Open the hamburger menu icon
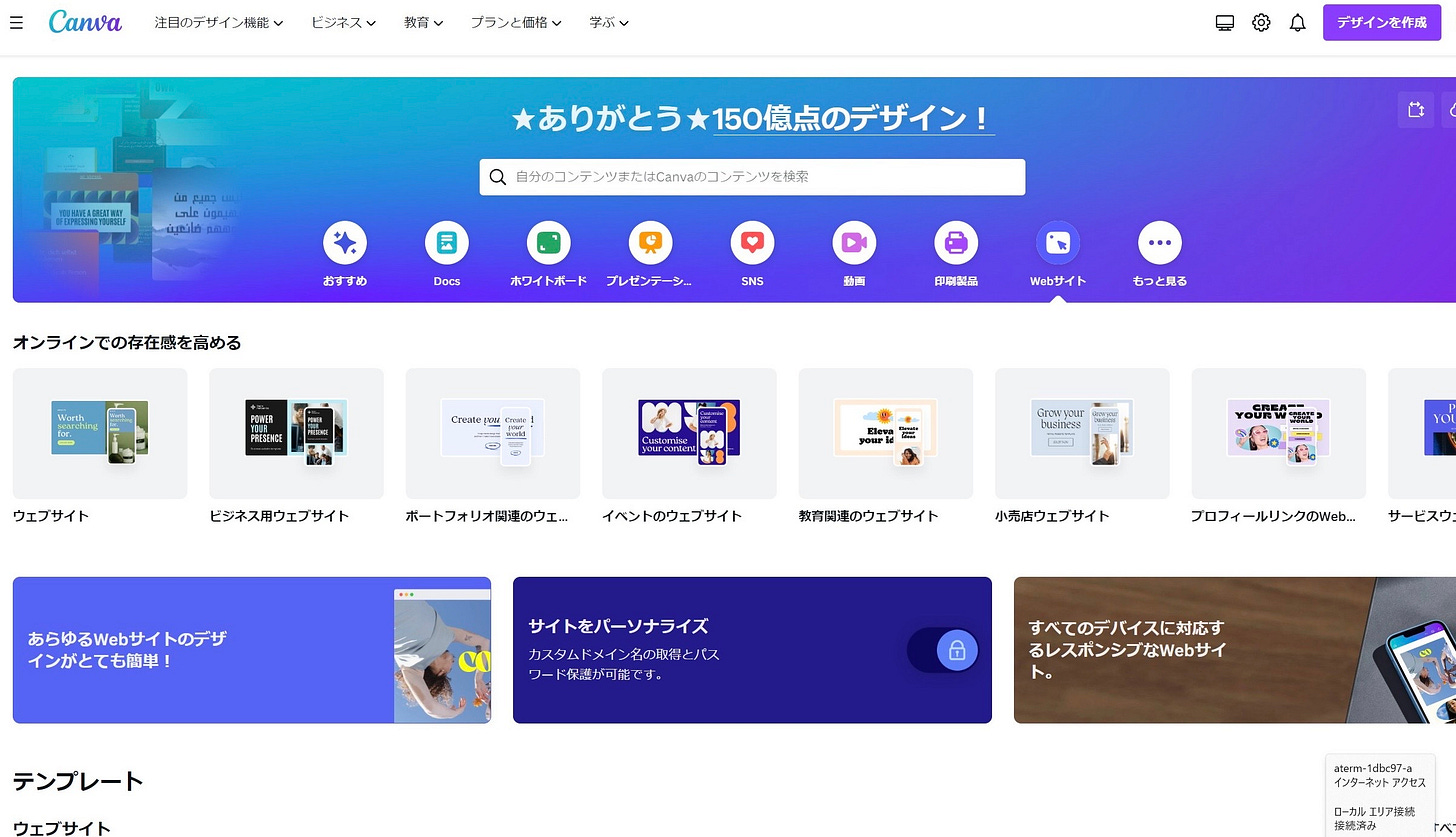Image resolution: width=1456 pixels, height=837 pixels. pyautogui.click(x=16, y=22)
